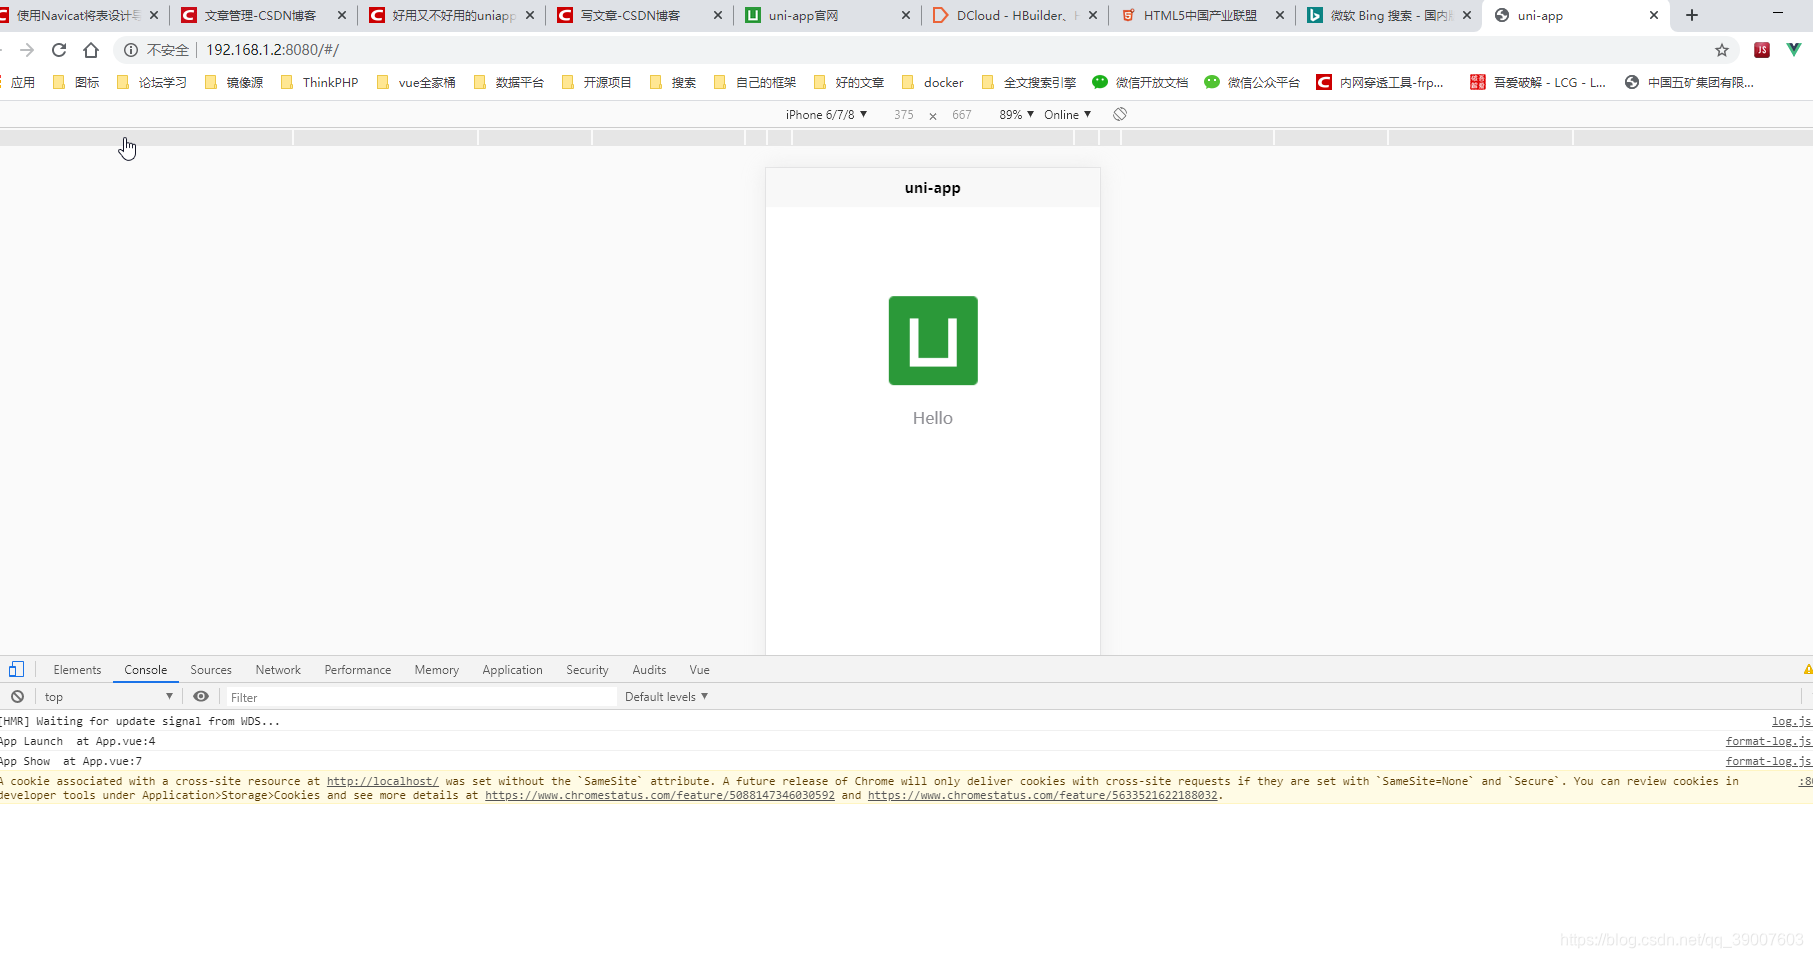
Task: Click the forward navigation arrow
Action: tap(27, 50)
